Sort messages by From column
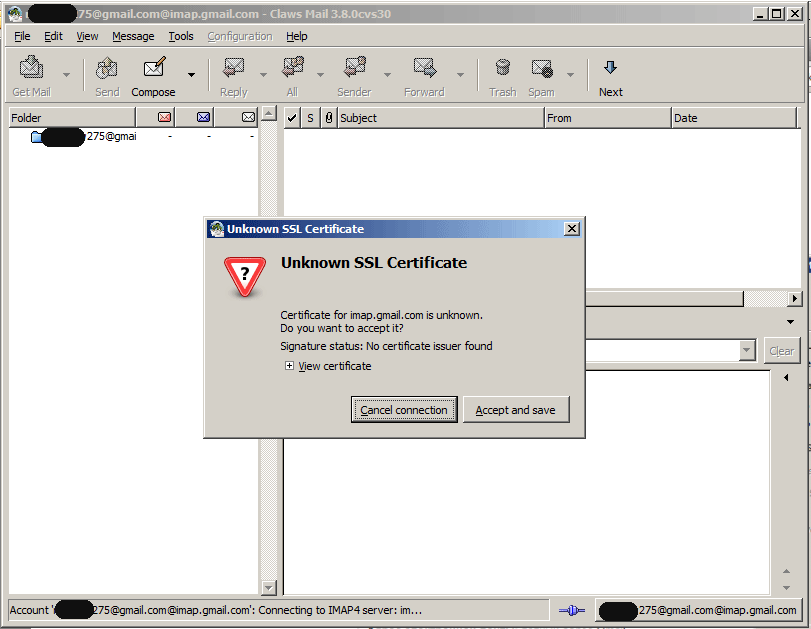 [608, 118]
